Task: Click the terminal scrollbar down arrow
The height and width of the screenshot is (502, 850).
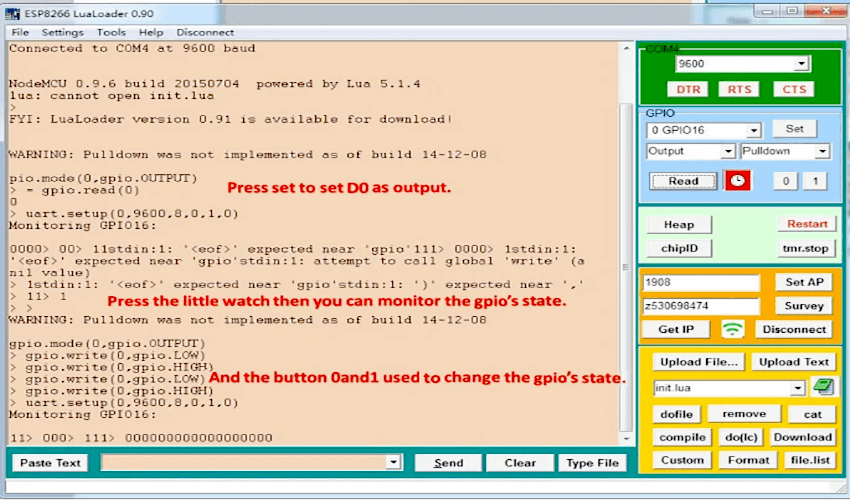Action: pos(626,439)
